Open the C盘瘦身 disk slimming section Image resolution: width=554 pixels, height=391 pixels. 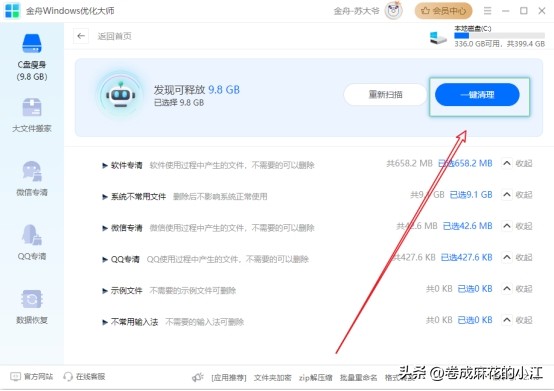click(32, 57)
